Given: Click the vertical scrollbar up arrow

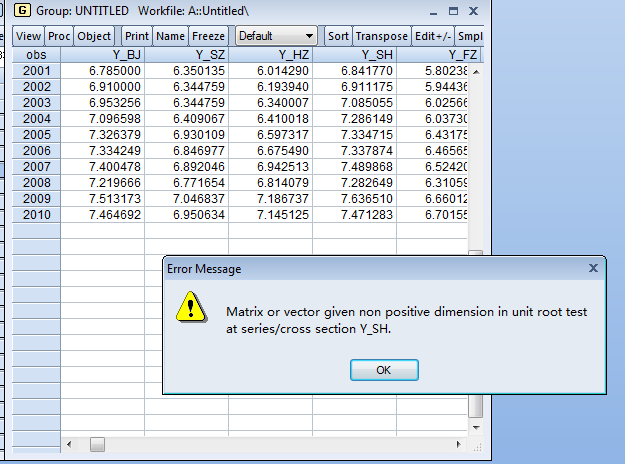Looking at the screenshot, I should coord(476,72).
